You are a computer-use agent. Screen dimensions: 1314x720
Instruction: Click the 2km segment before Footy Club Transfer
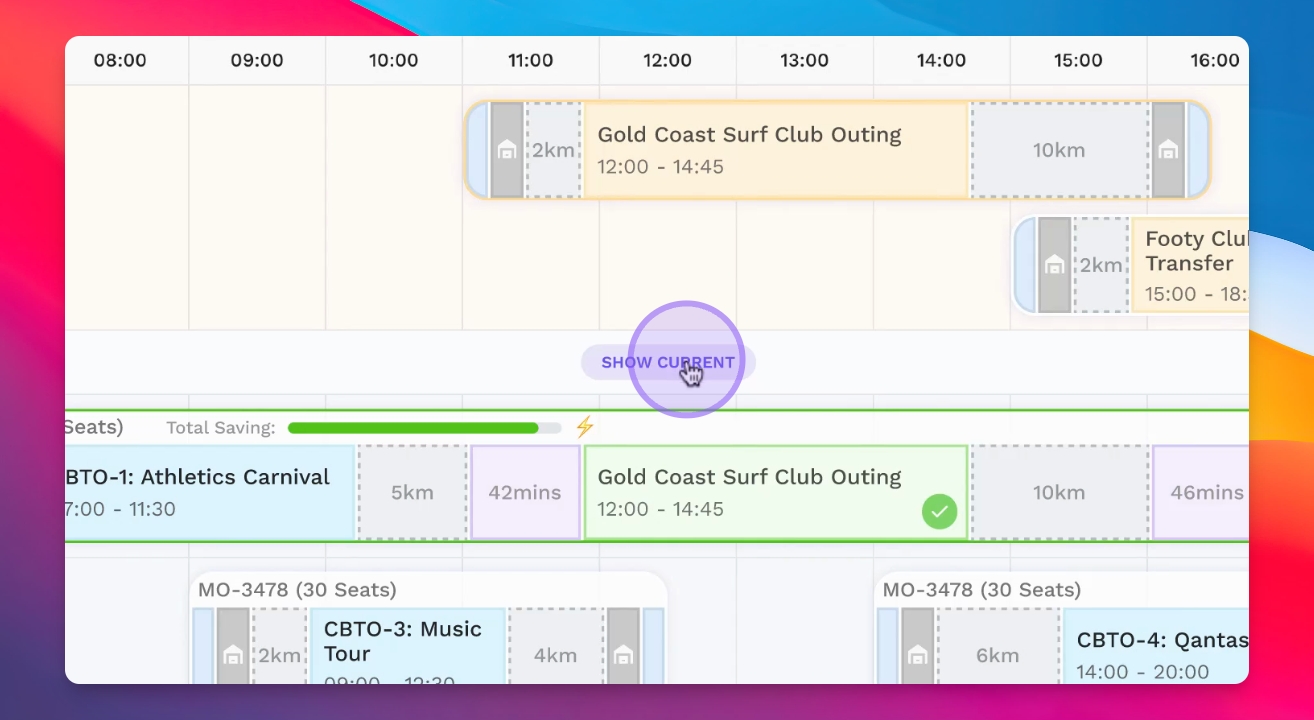(x=1100, y=265)
